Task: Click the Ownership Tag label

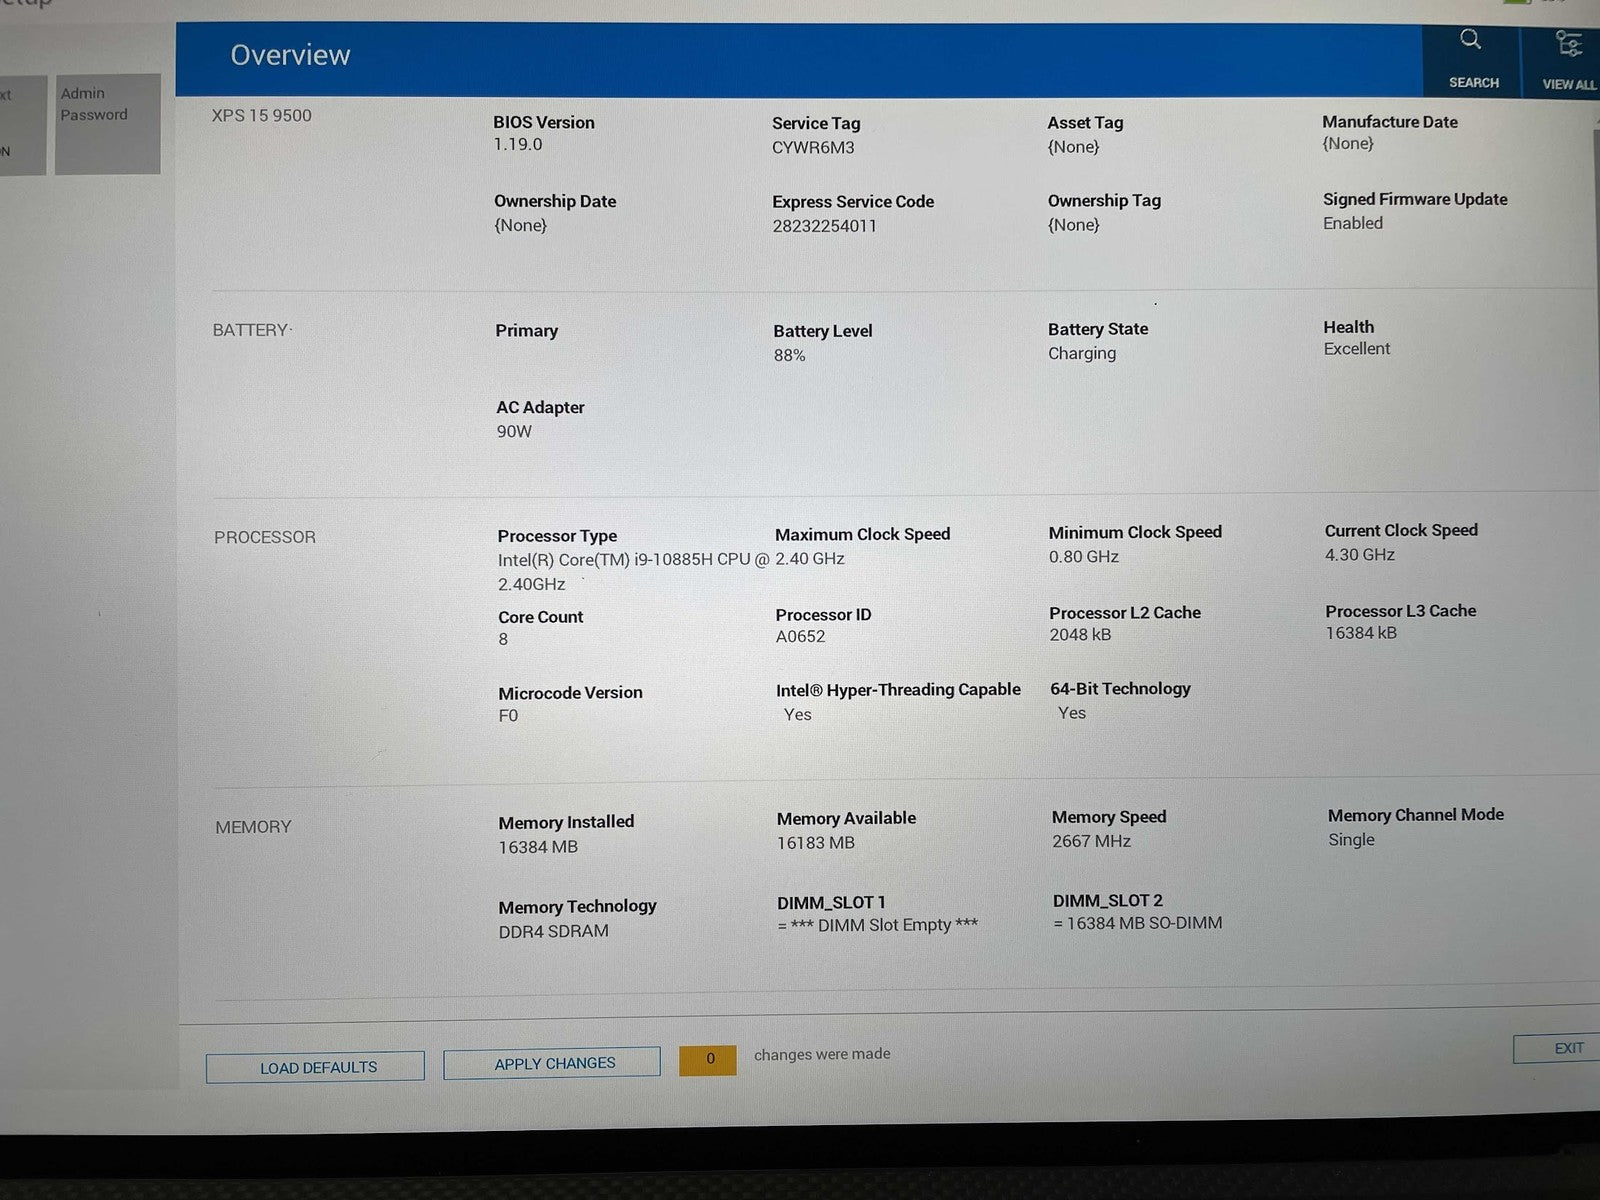Action: pyautogui.click(x=1104, y=200)
